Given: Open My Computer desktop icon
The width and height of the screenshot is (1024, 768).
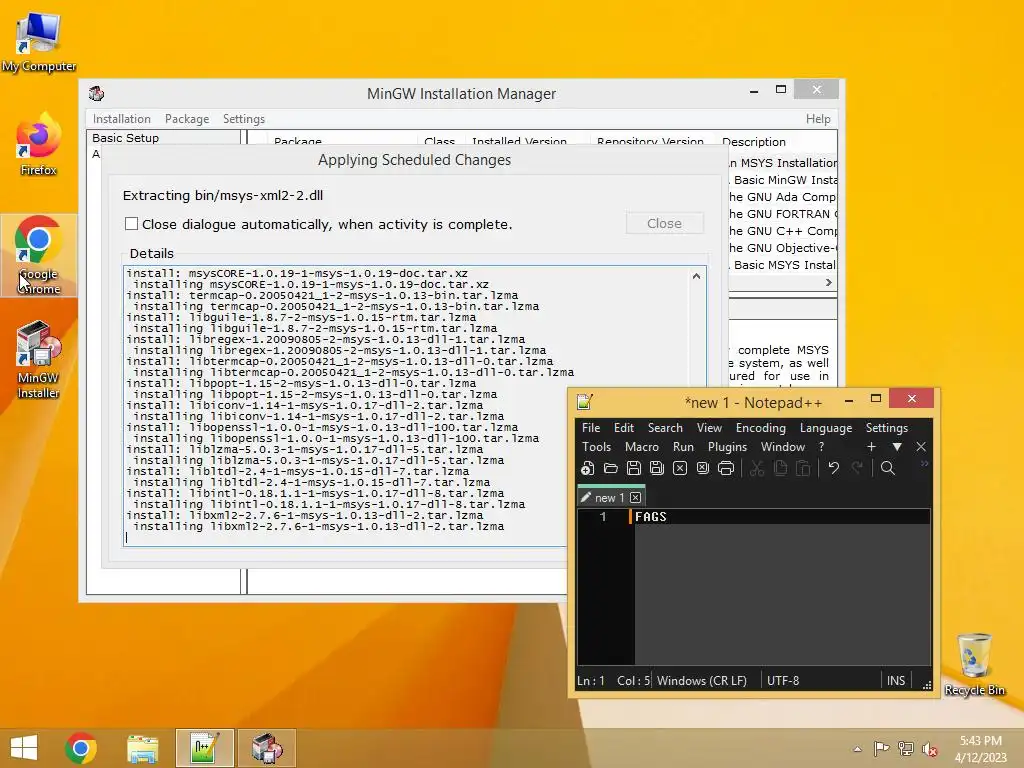Looking at the screenshot, I should point(39,42).
